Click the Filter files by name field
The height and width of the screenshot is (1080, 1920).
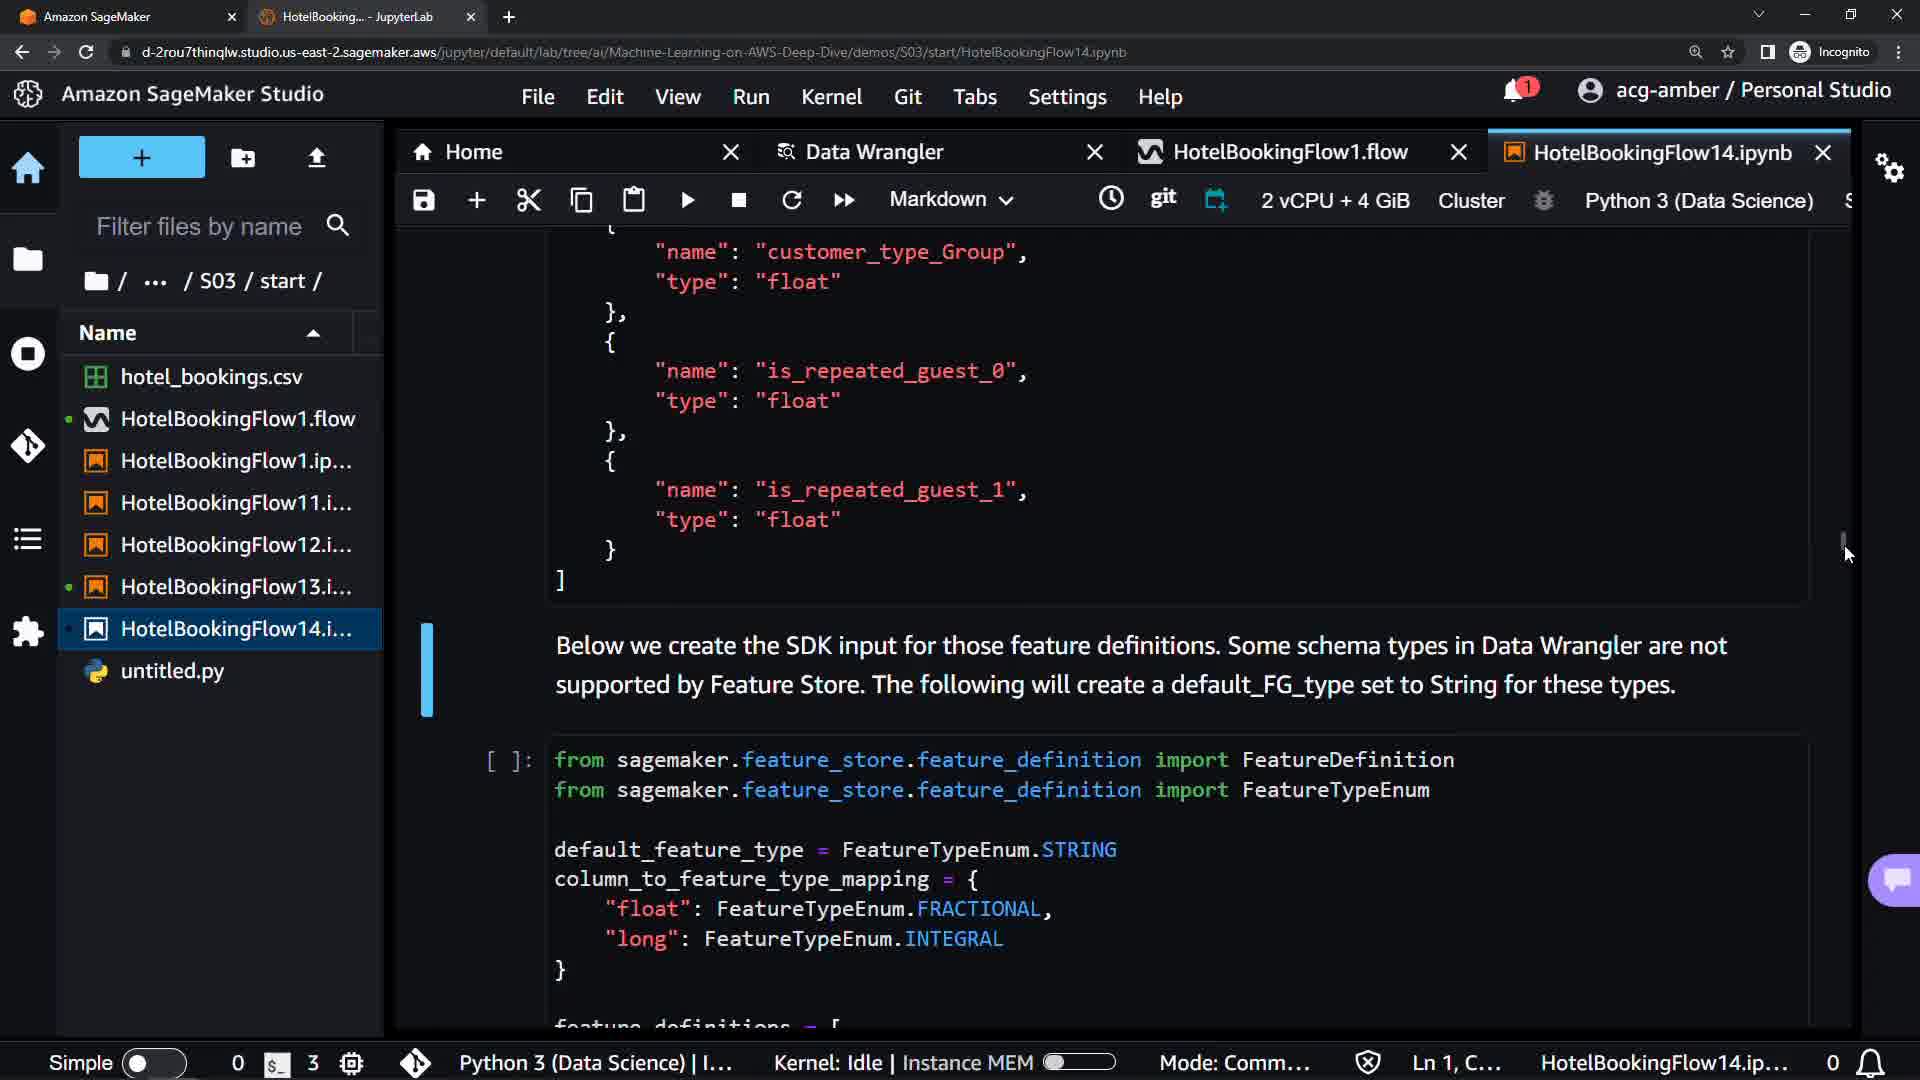coord(200,227)
